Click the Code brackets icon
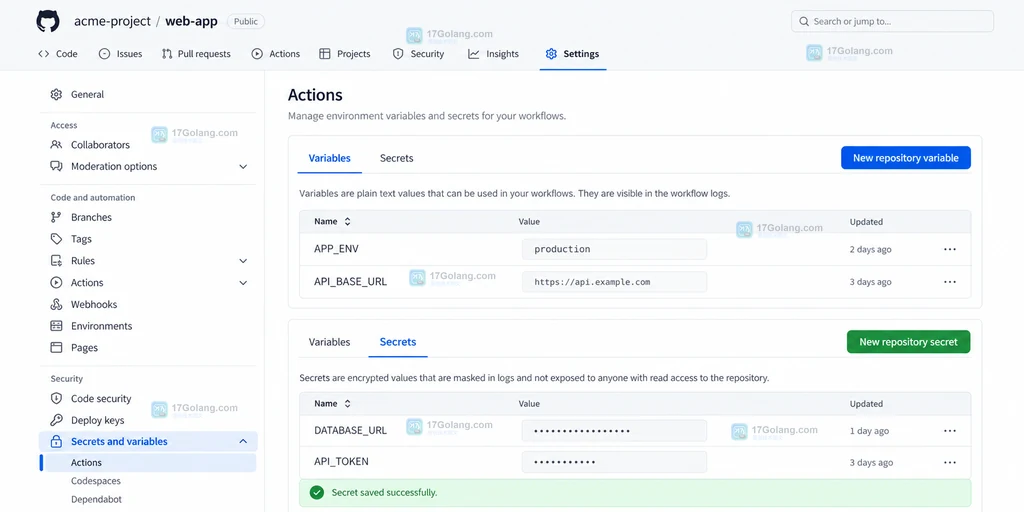Screen dimensions: 1024x512 [44, 54]
